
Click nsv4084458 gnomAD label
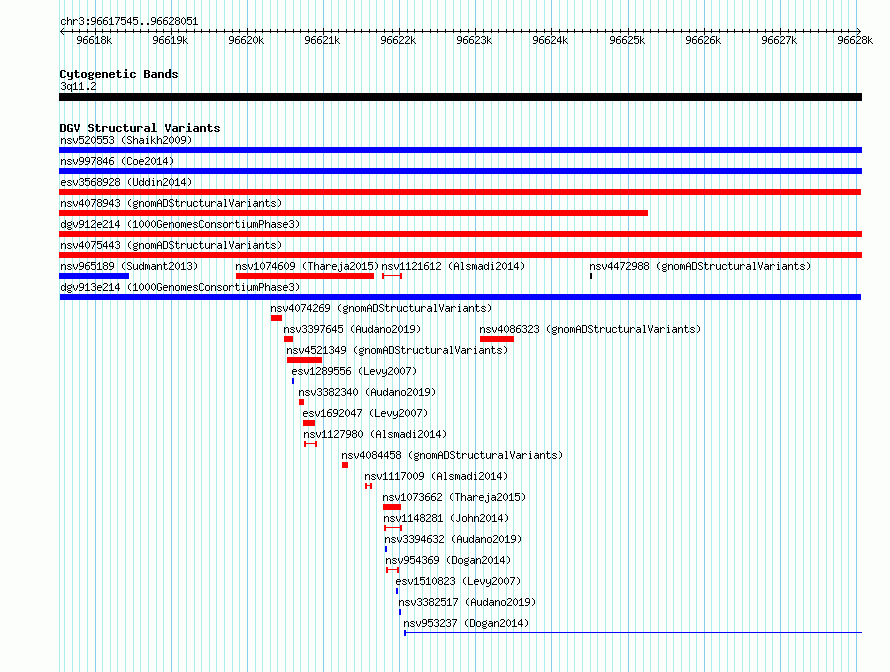coord(452,455)
